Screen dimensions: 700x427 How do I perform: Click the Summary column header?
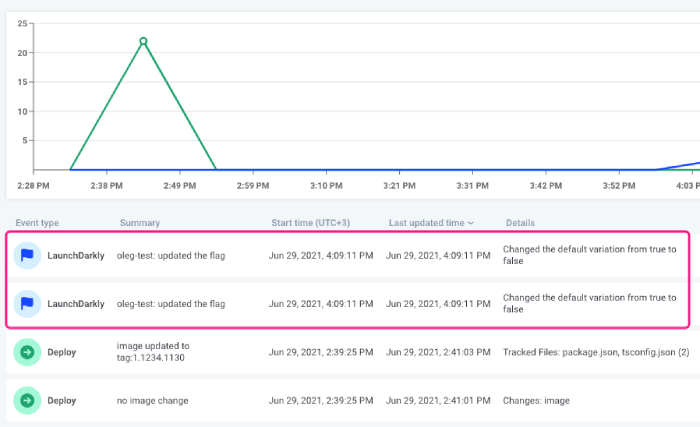click(140, 223)
